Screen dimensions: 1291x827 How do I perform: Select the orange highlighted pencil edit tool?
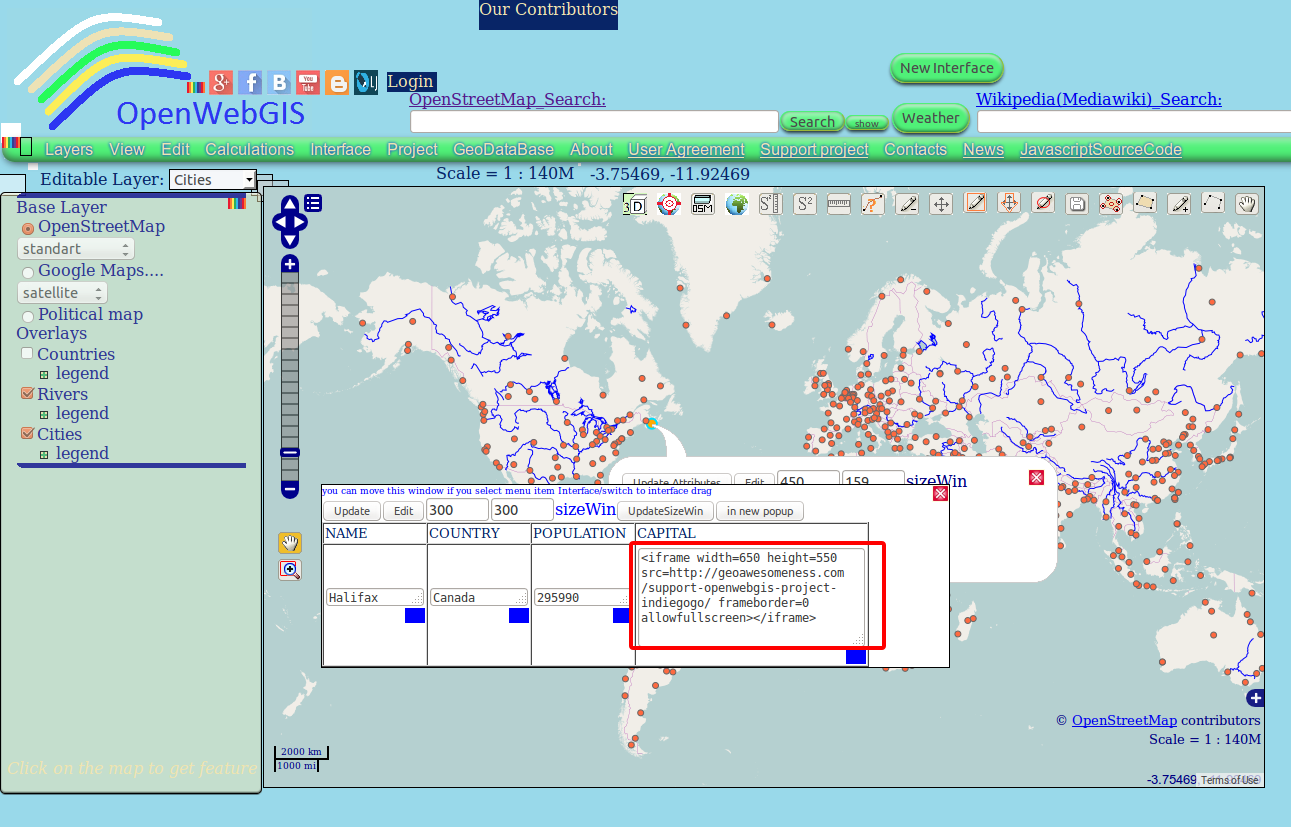[x=976, y=203]
